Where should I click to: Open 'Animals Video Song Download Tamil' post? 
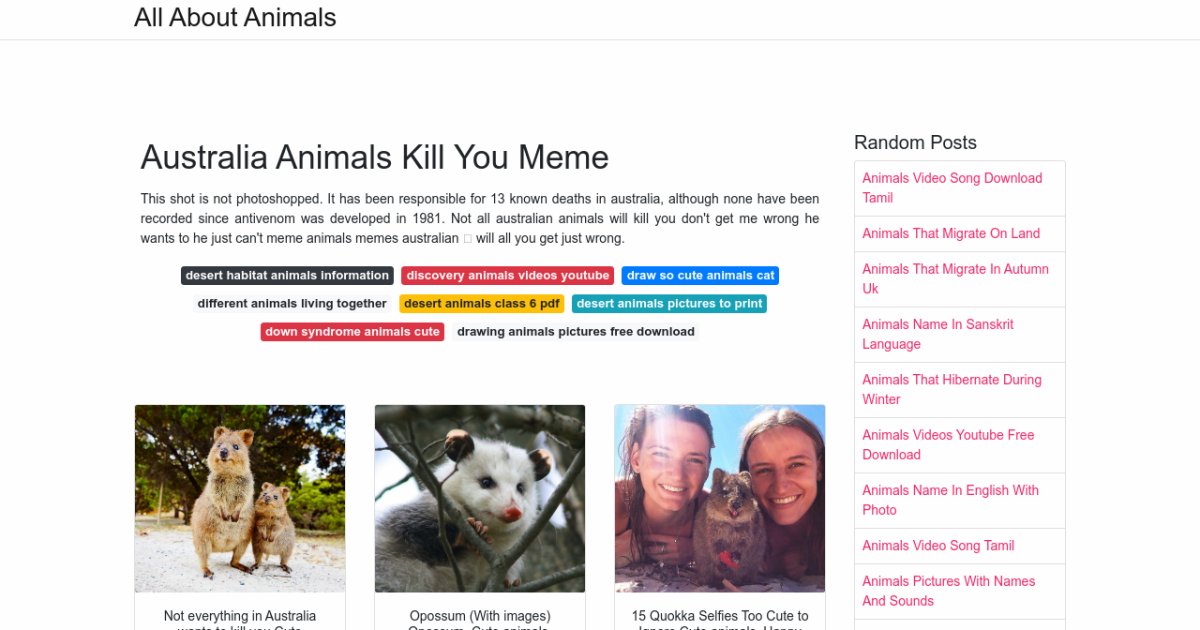click(952, 188)
